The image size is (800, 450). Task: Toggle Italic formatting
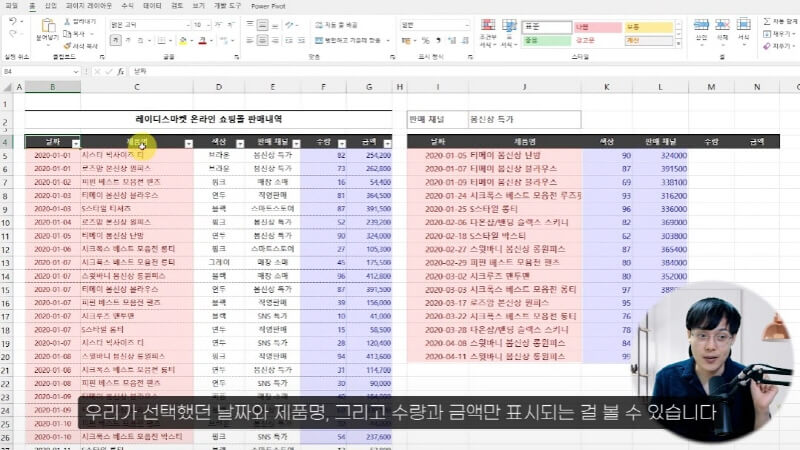coord(128,40)
